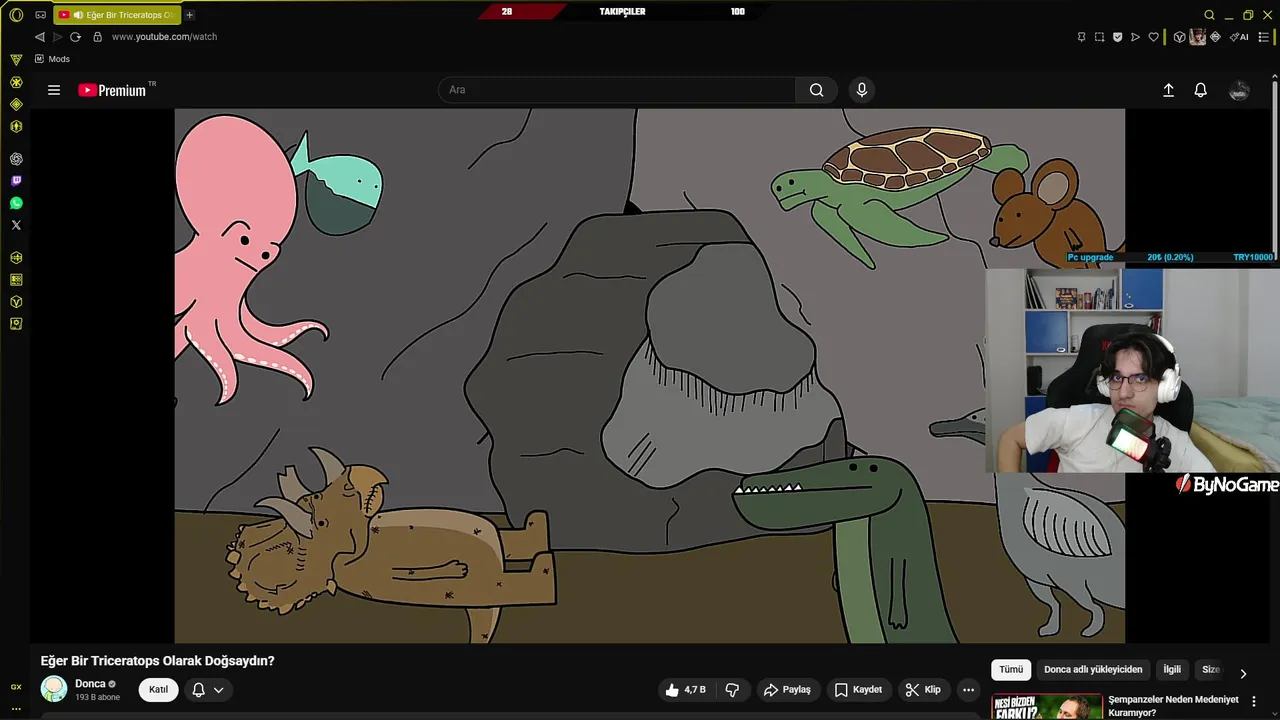1280x720 pixels.
Task: Switch to the Eğer Bir Triceratops tab
Action: pos(118,15)
